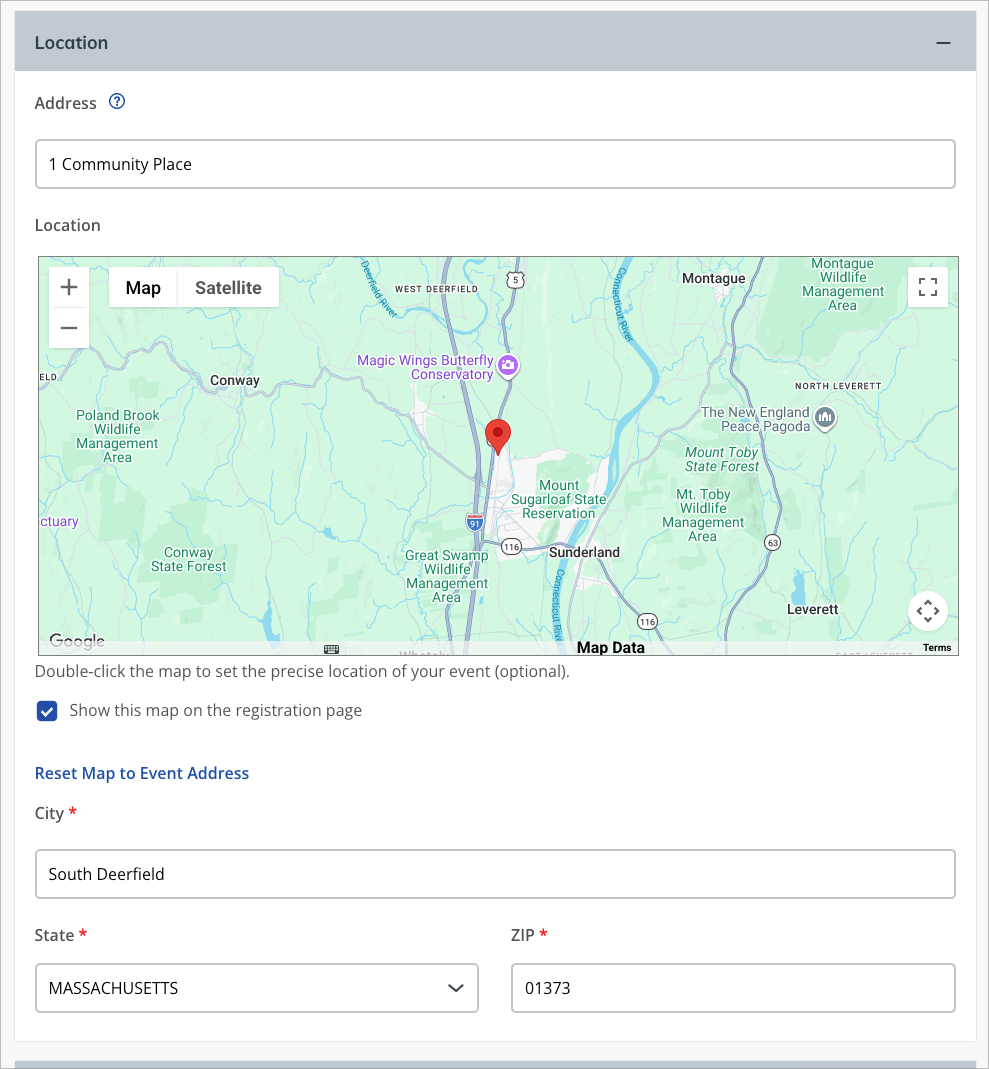Click the North Leverett label
Viewport: 989px width, 1069px height.
pos(838,386)
